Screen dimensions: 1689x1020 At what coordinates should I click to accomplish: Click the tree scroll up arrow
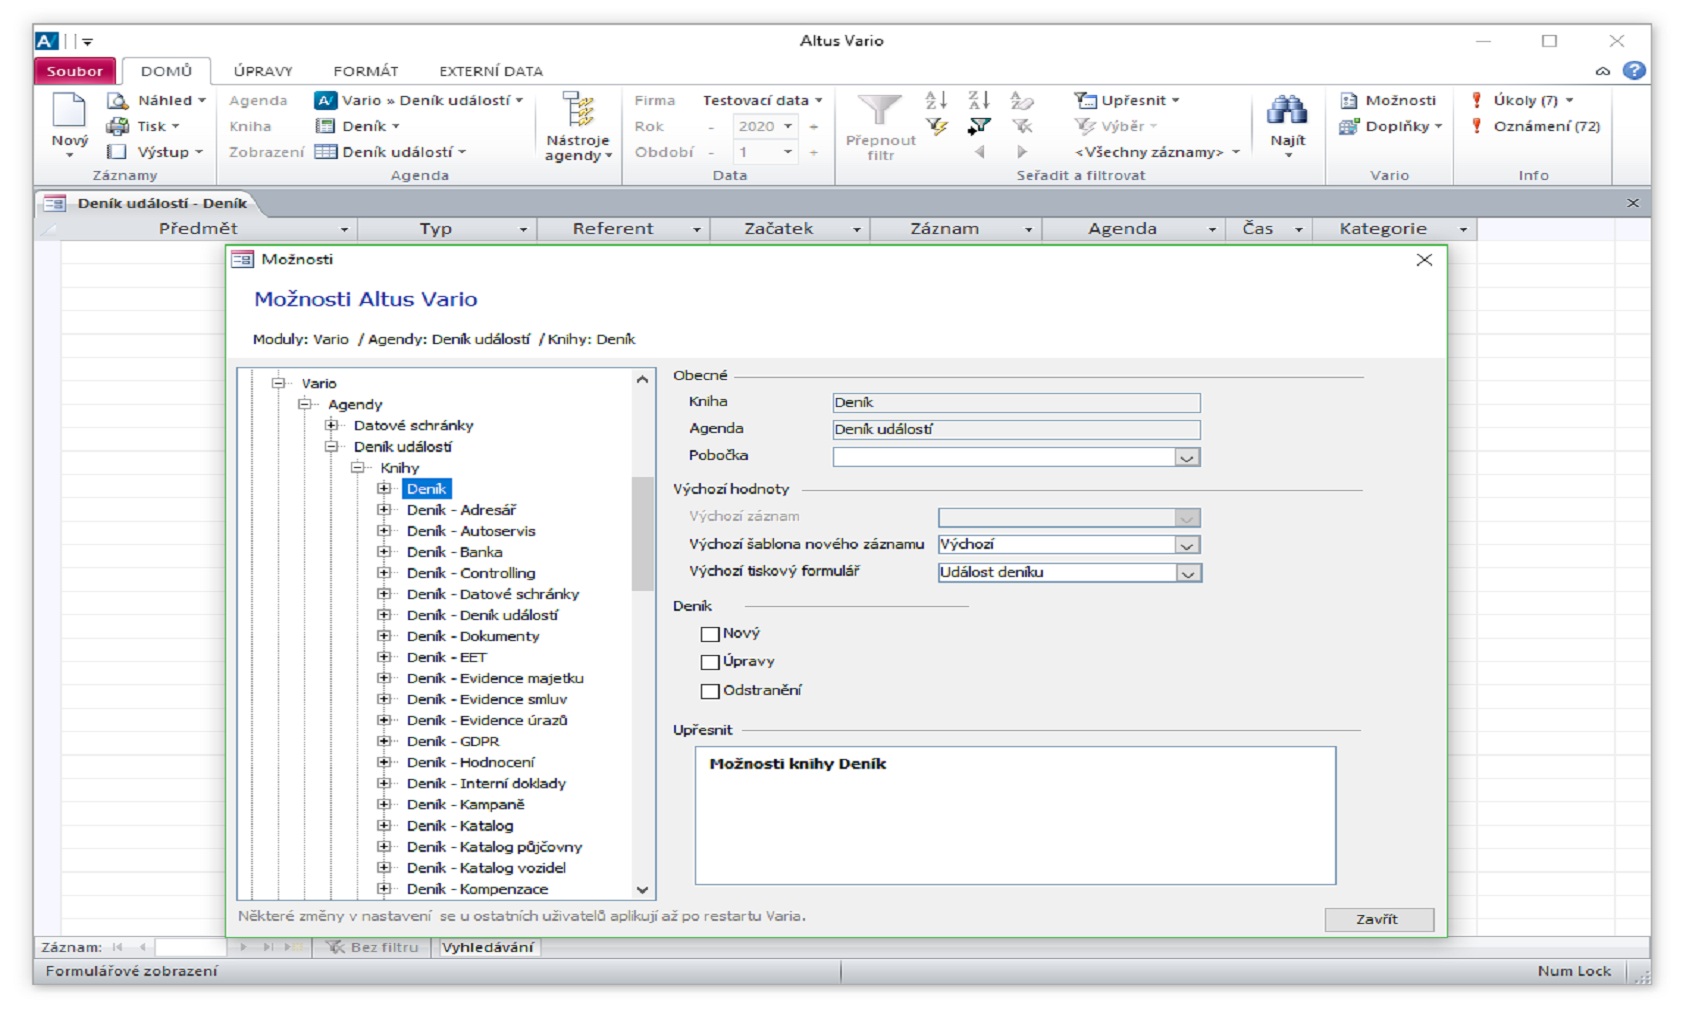coord(642,380)
